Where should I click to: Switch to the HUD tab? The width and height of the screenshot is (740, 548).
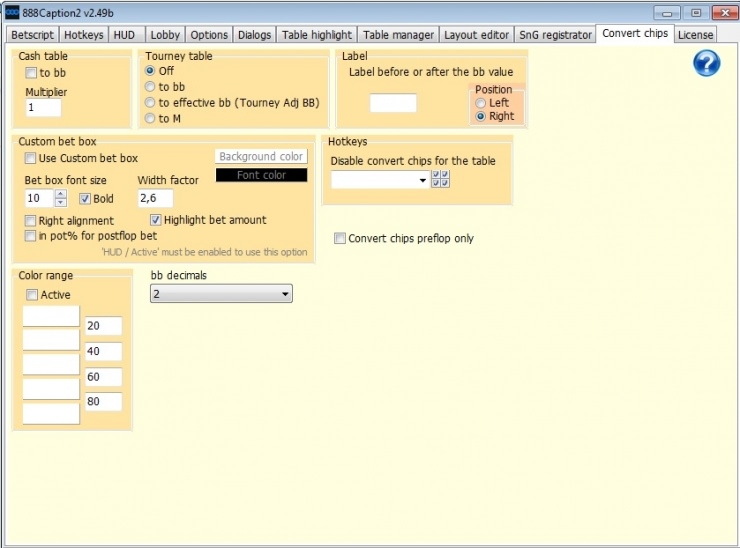(124, 35)
